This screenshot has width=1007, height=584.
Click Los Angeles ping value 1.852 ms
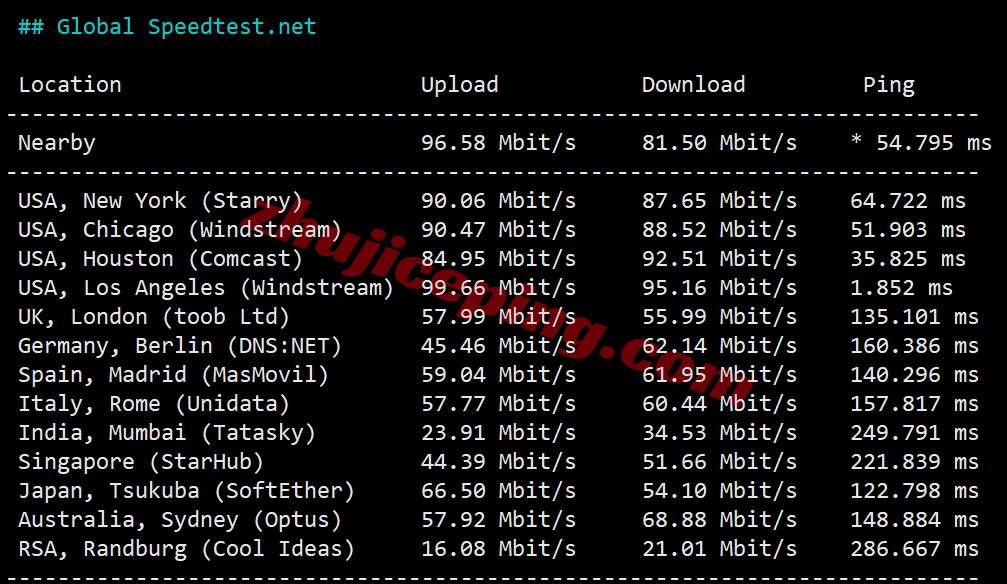[x=902, y=288]
